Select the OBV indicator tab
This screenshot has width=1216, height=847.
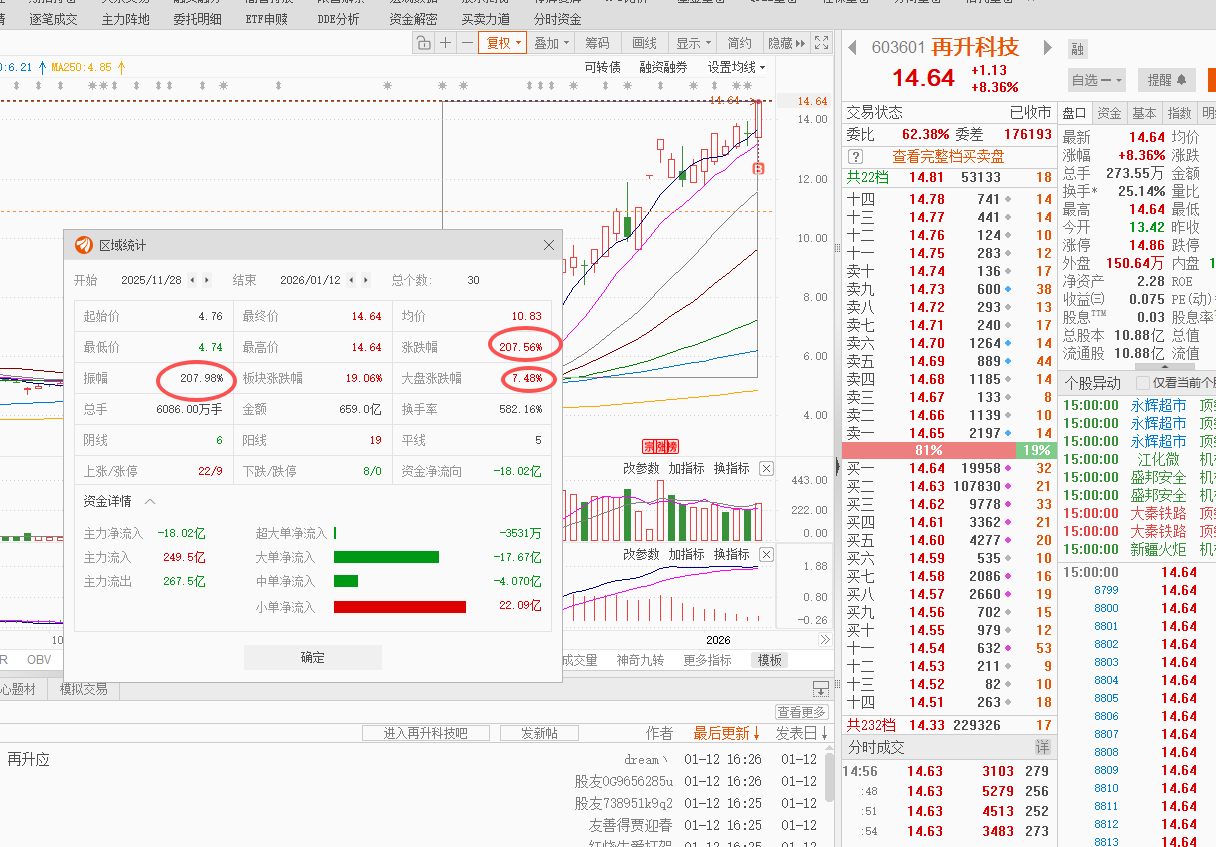[x=39, y=660]
